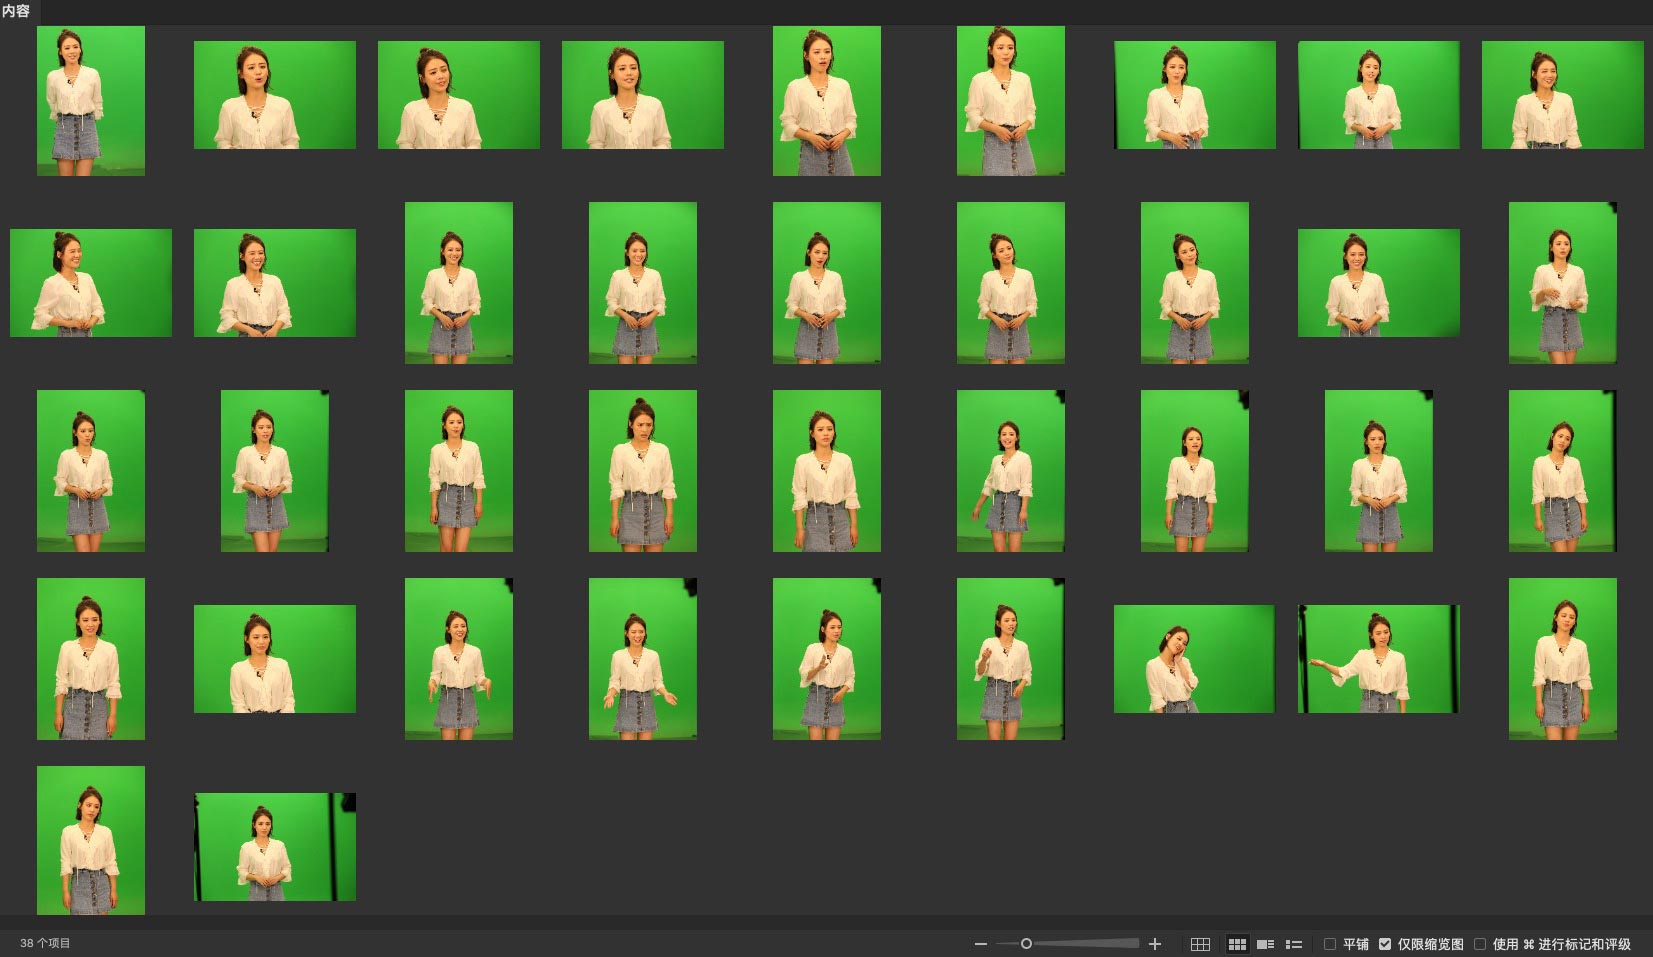1653x957 pixels.
Task: Uncheck the 仅限缩览图 checkbox
Action: pos(1385,944)
